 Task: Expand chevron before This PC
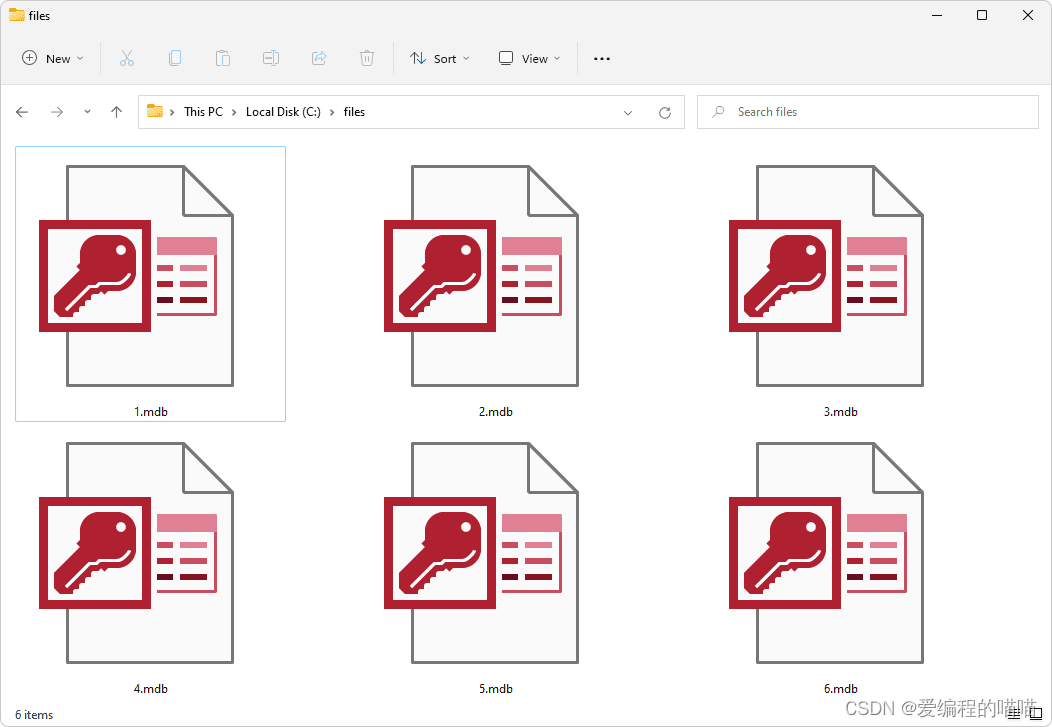point(172,112)
